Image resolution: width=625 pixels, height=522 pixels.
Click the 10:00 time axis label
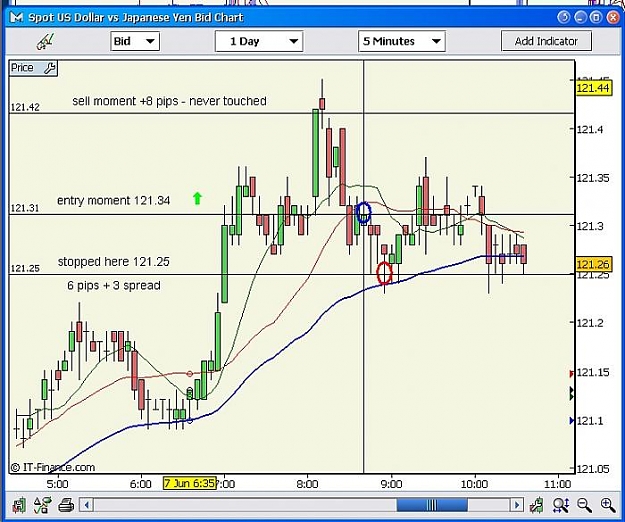click(474, 484)
